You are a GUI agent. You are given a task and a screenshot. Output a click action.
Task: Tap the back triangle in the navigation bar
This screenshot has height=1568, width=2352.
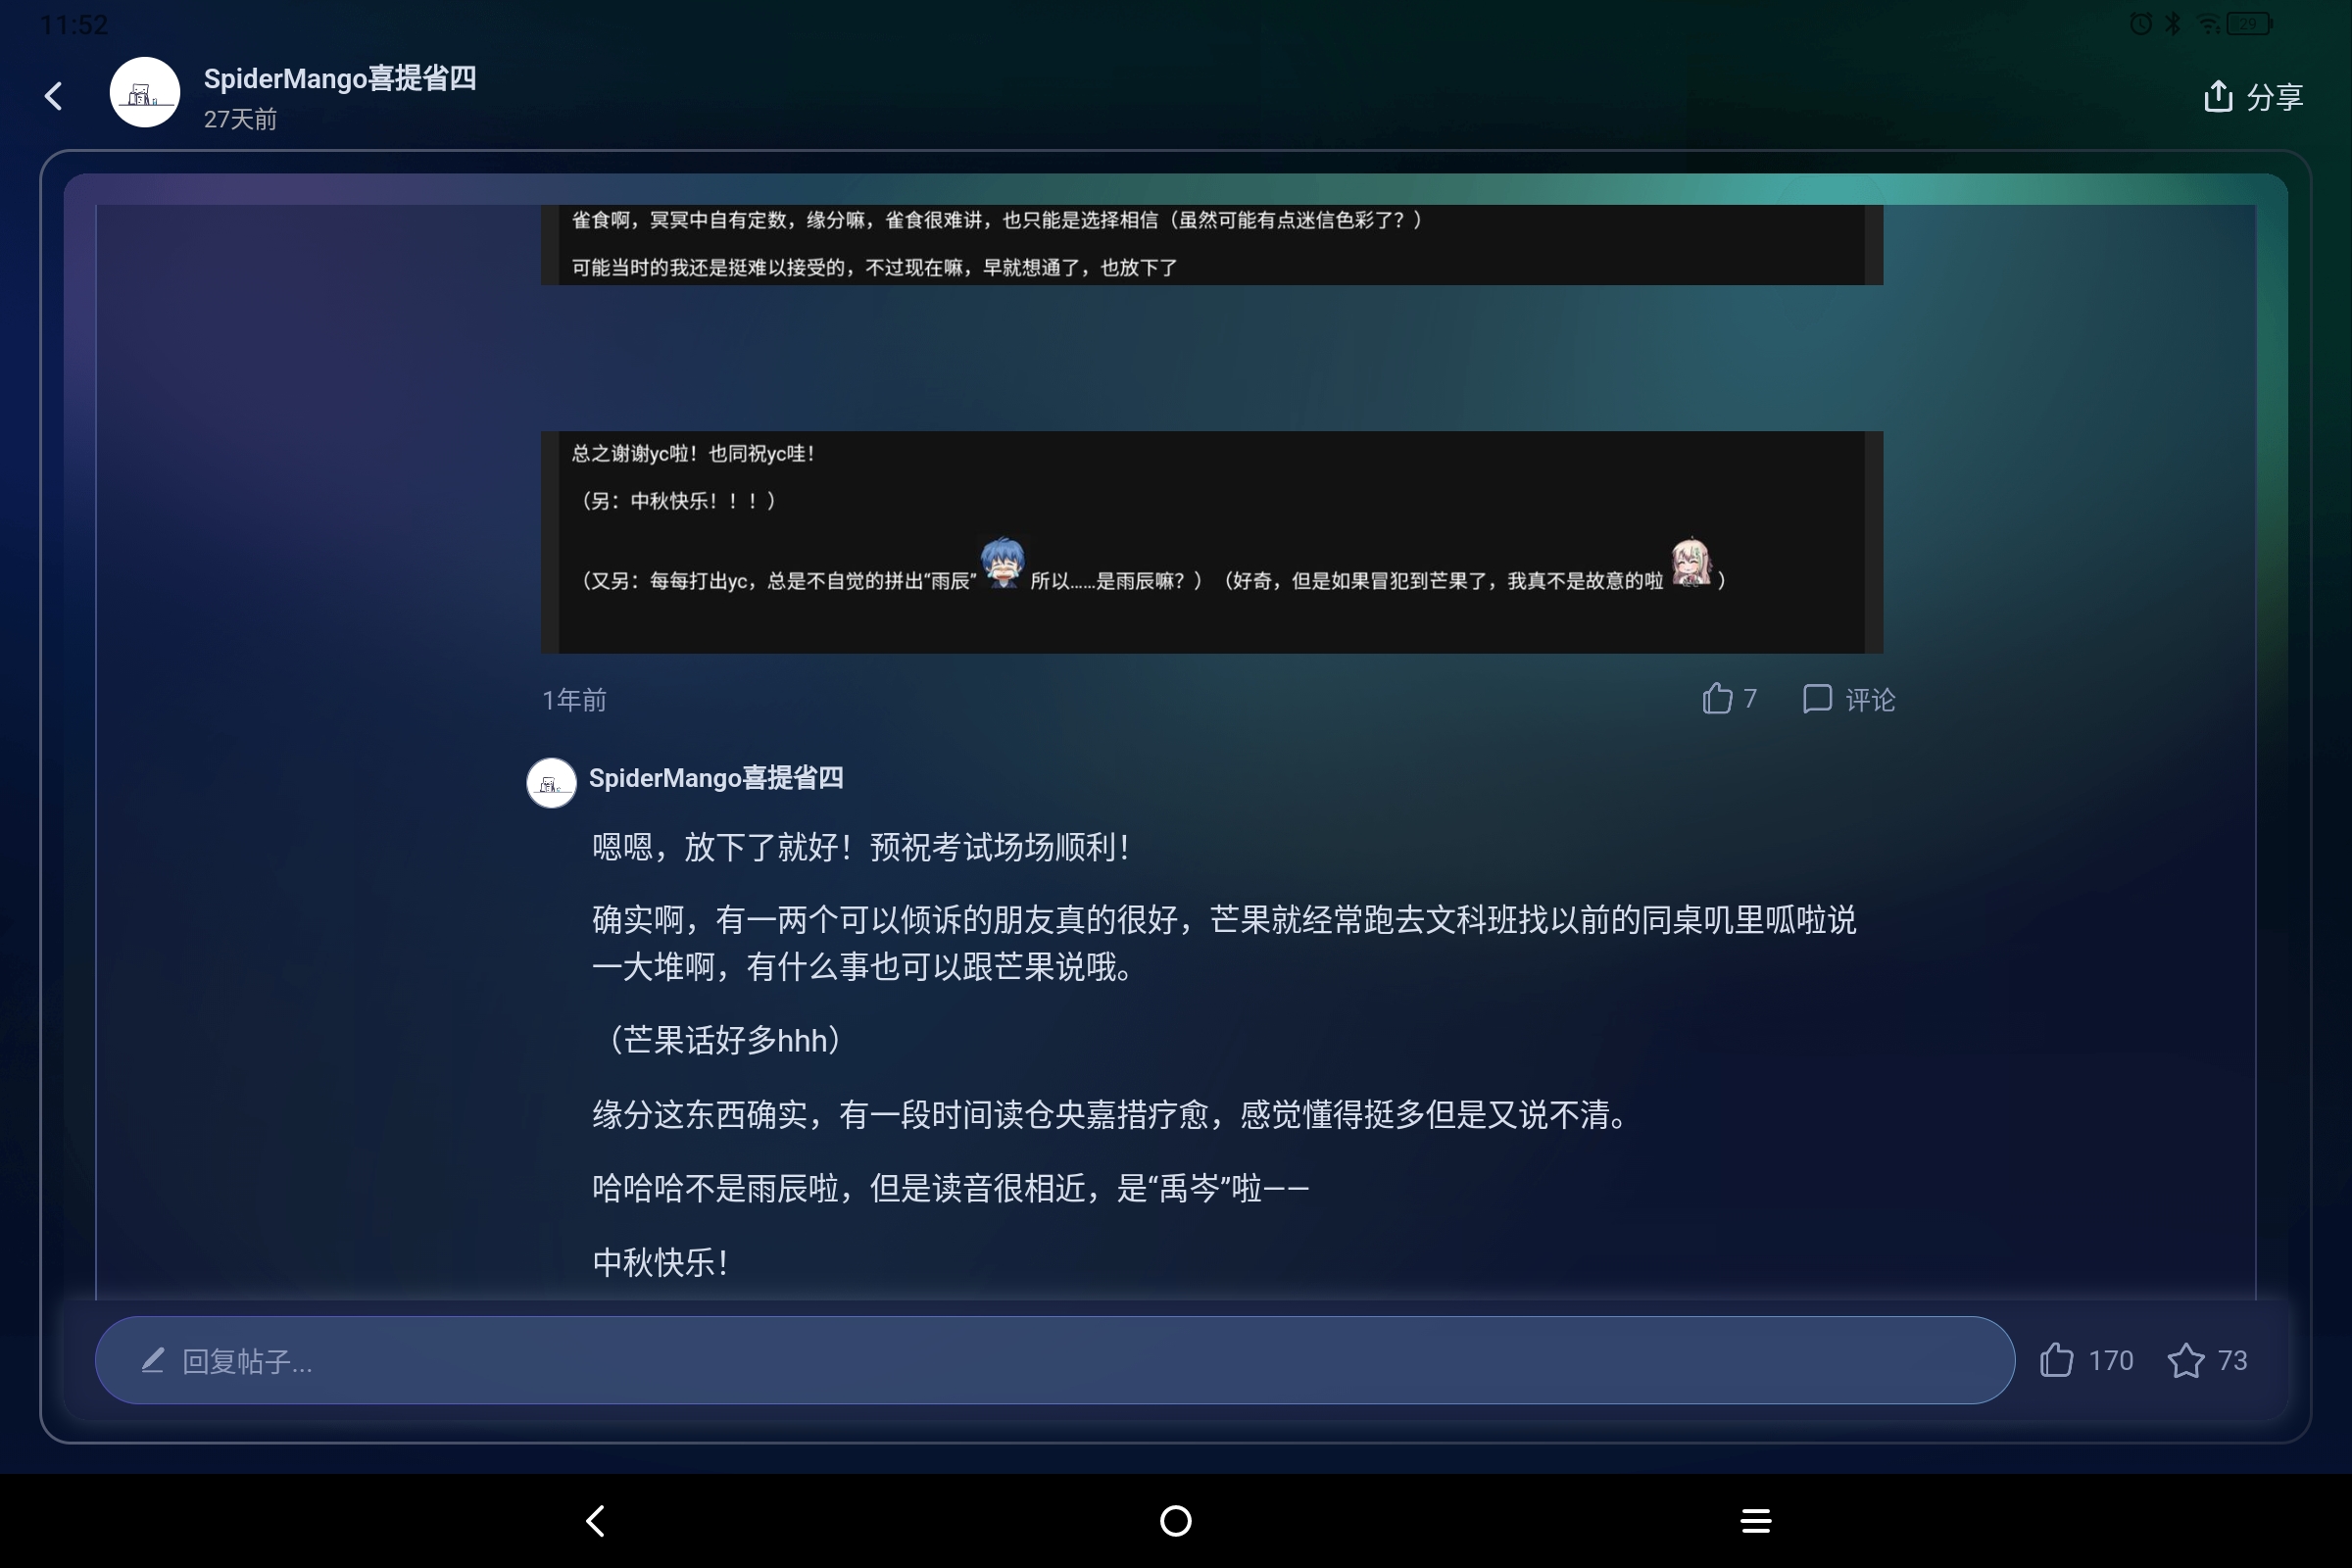(594, 1520)
